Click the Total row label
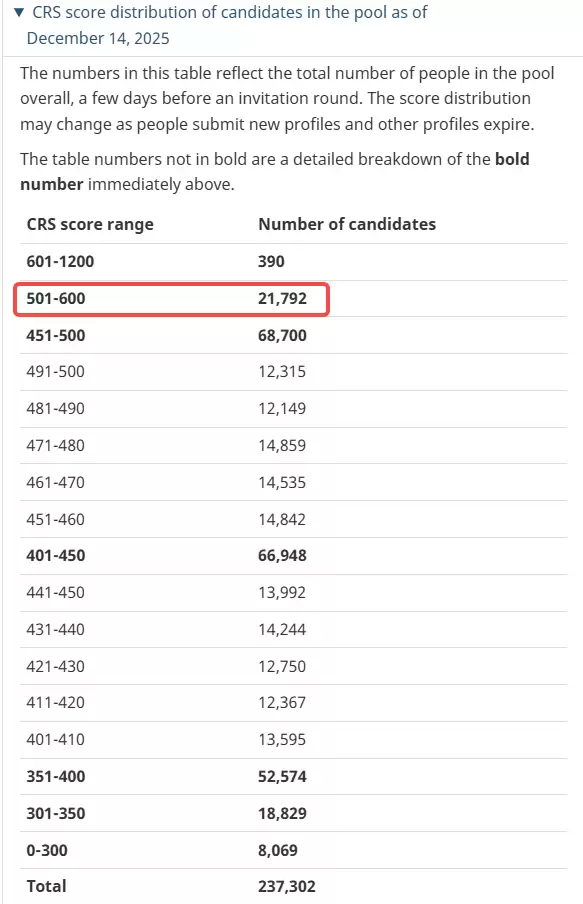The width and height of the screenshot is (583, 904). click(x=47, y=886)
